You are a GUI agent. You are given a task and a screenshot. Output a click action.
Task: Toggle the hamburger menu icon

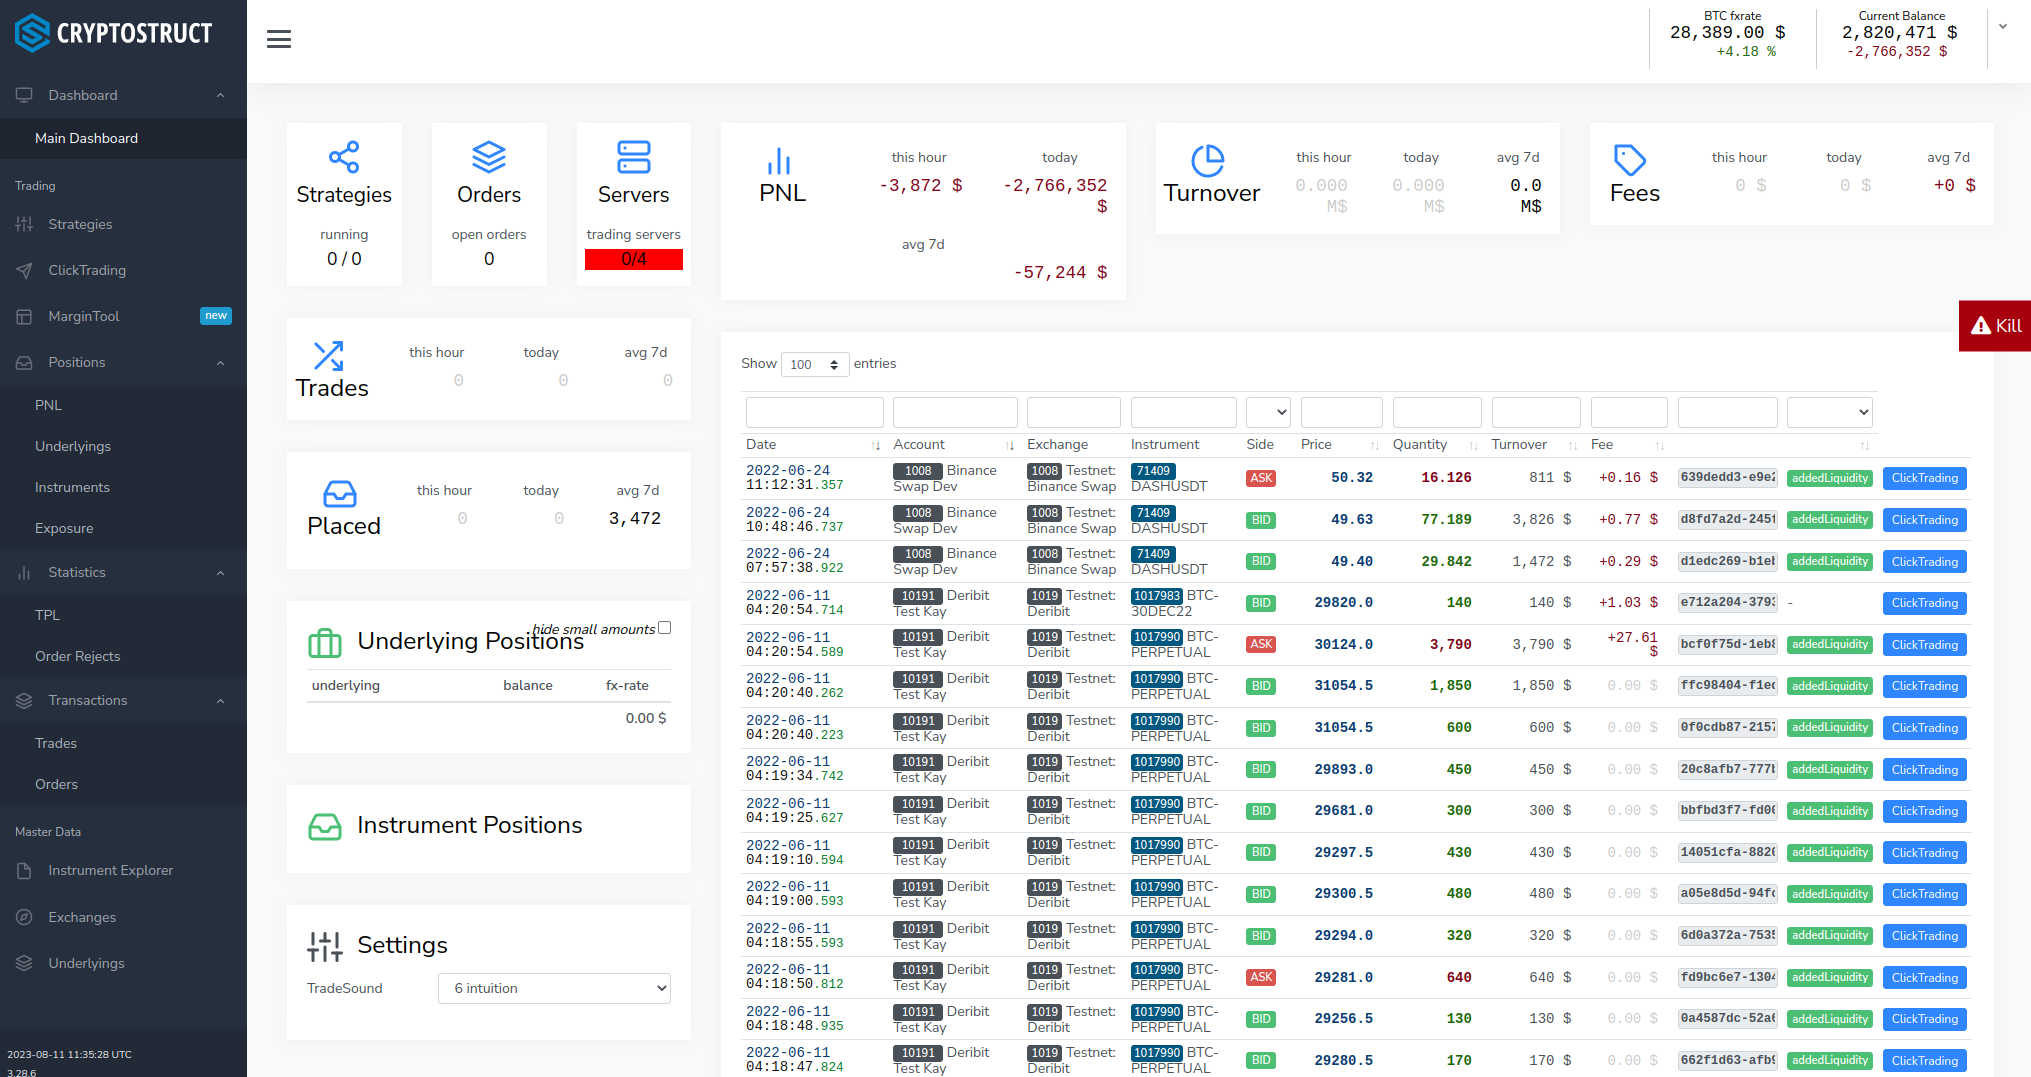point(279,39)
